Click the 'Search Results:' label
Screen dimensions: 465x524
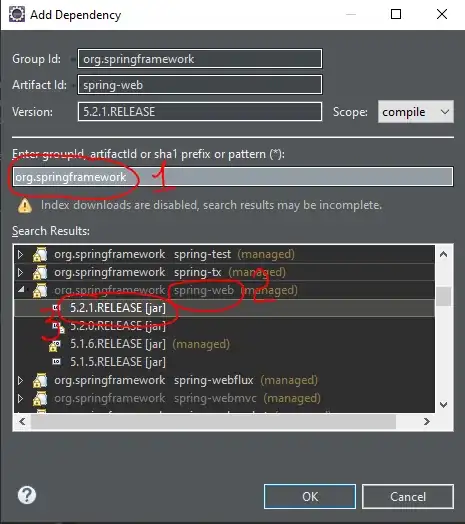pyautogui.click(x=51, y=231)
